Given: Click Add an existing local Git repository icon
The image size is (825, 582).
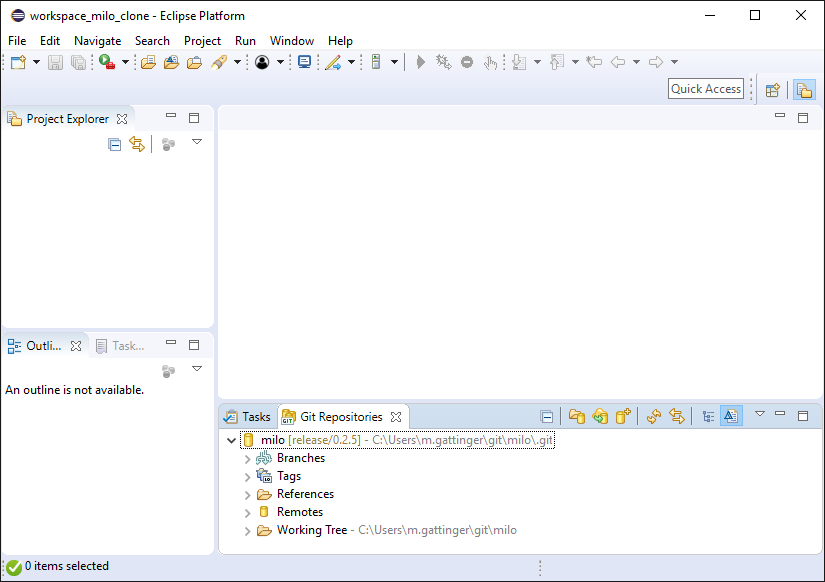Looking at the screenshot, I should pos(577,417).
